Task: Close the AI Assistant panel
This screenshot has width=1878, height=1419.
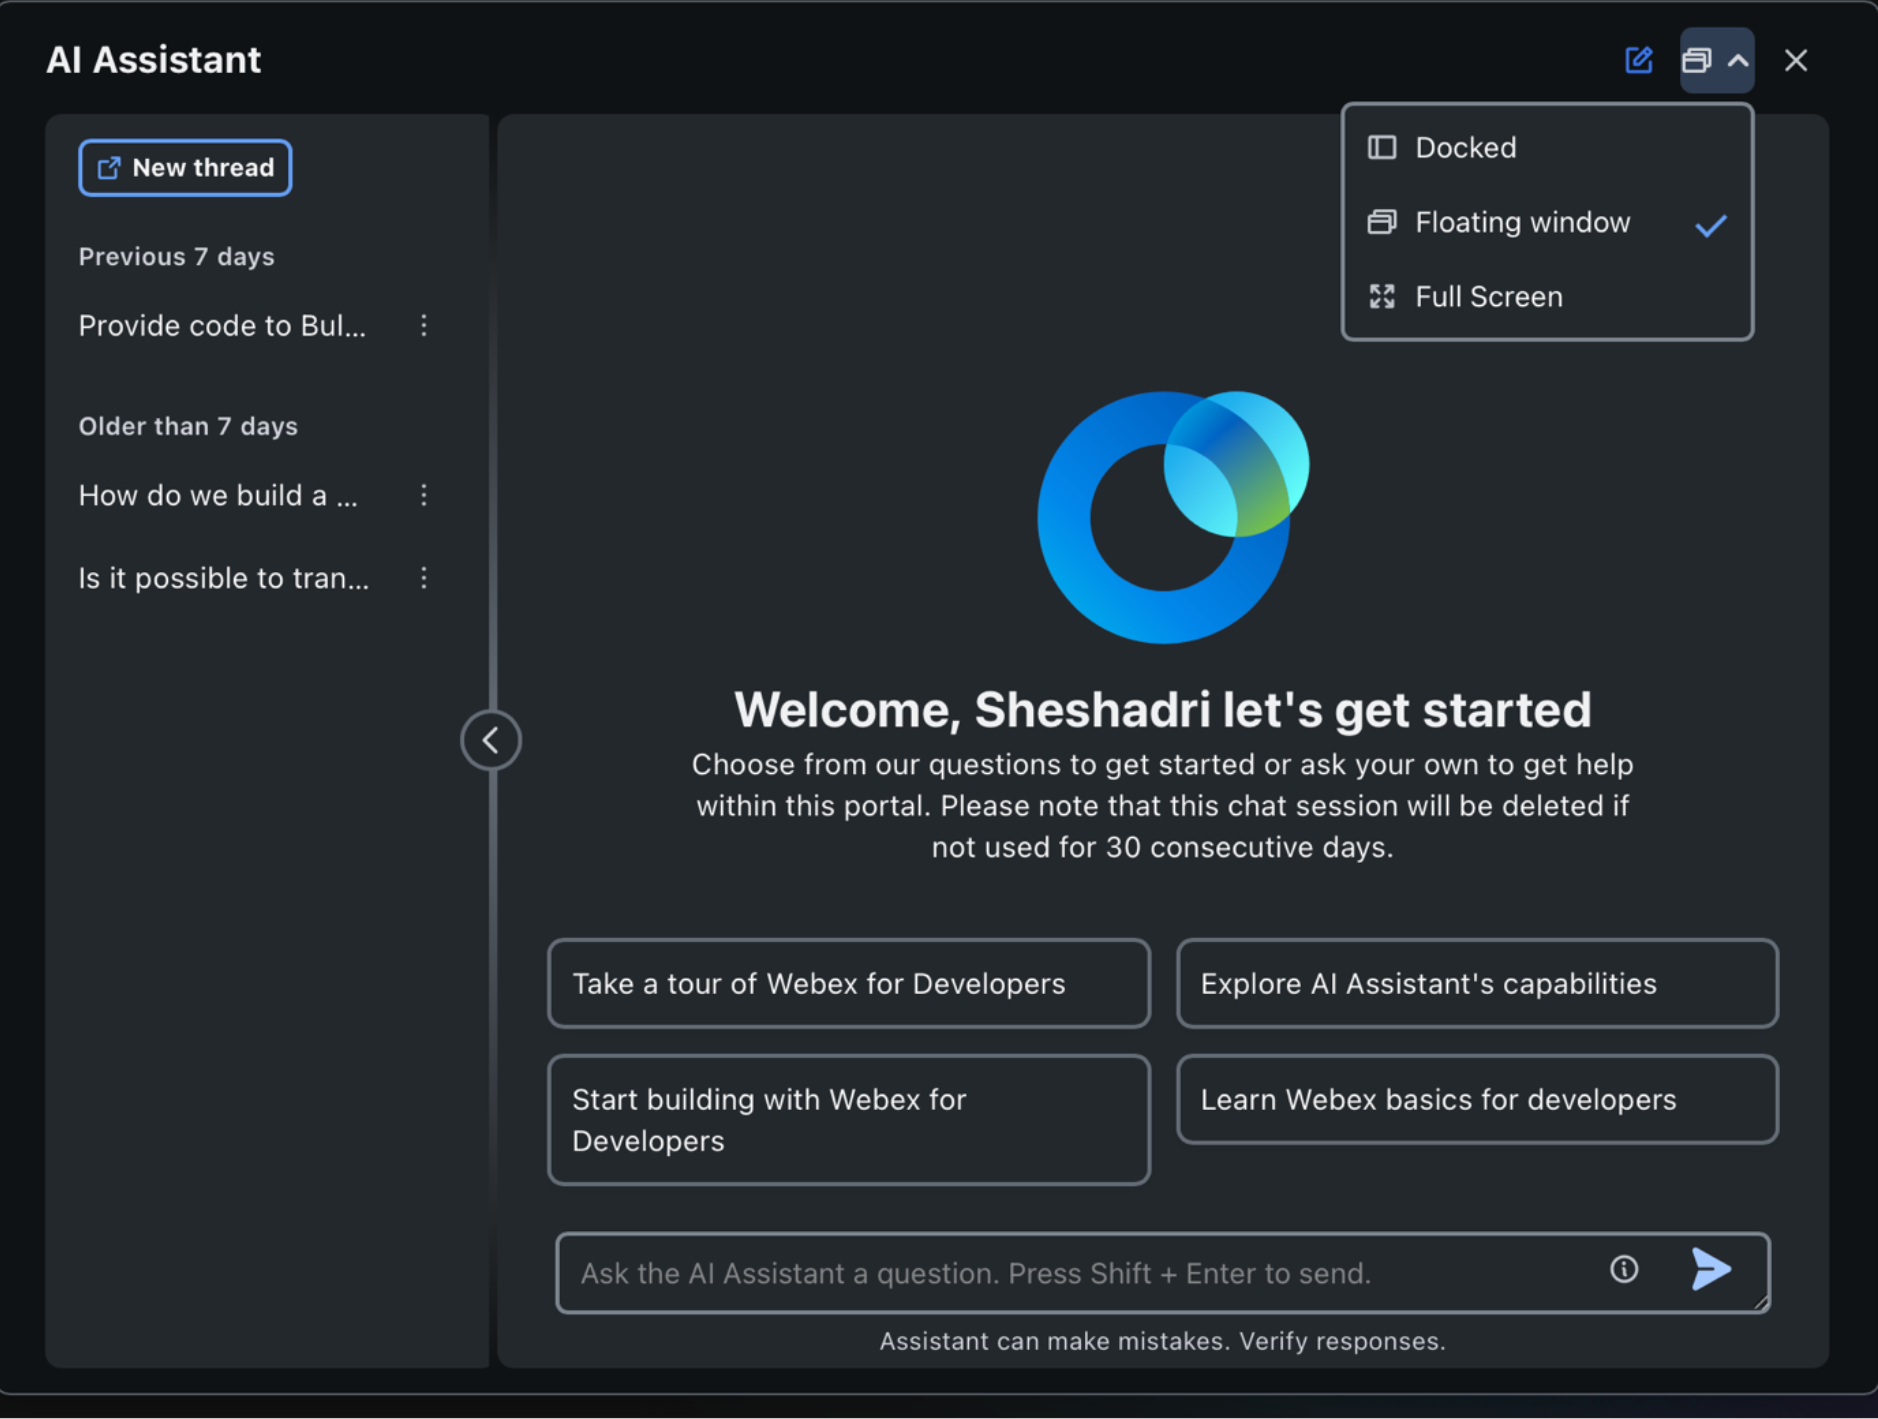Action: point(1796,60)
